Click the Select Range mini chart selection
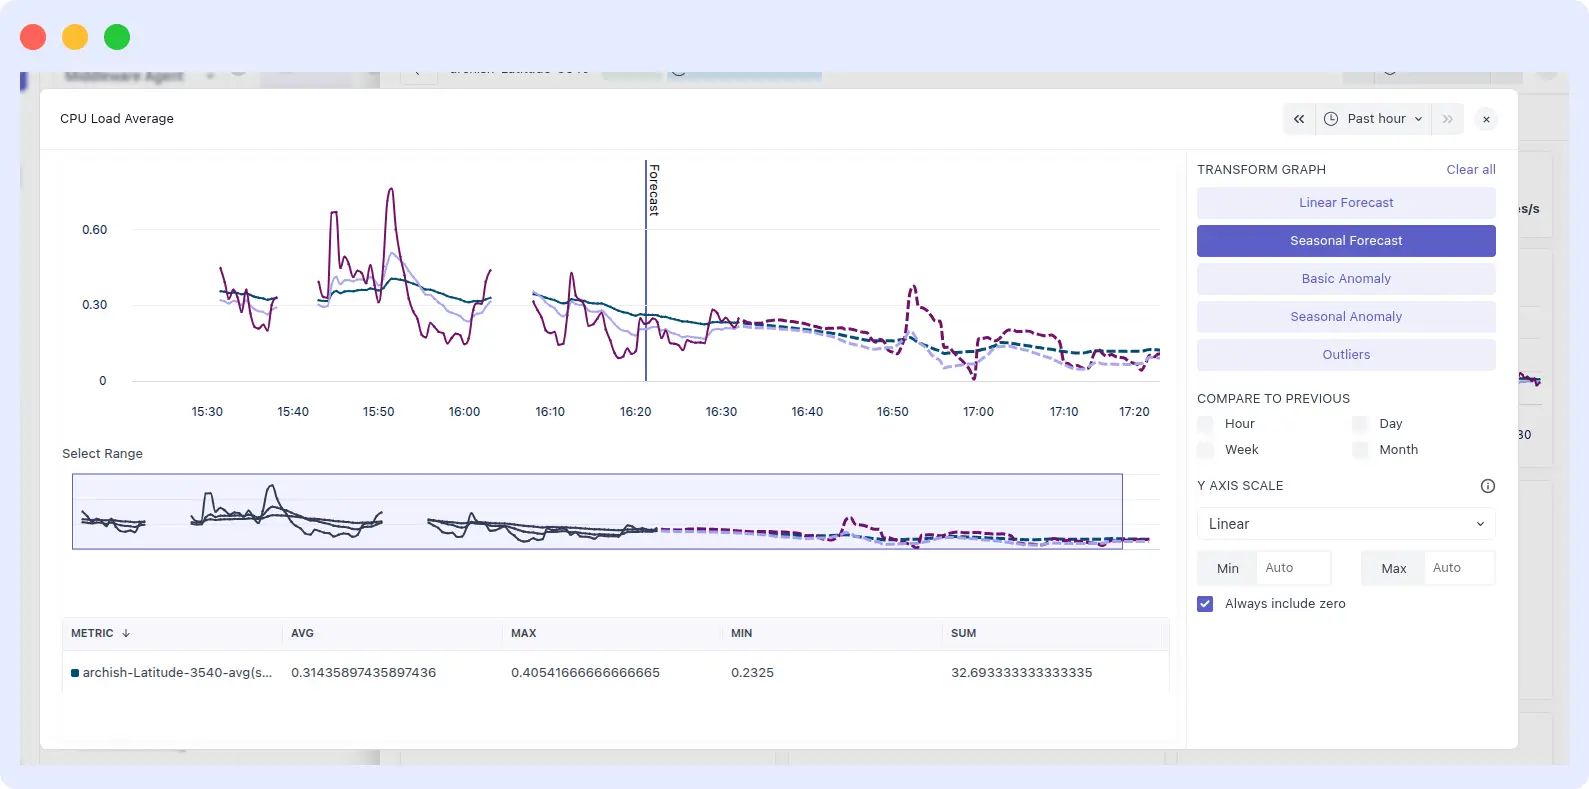 [596, 511]
